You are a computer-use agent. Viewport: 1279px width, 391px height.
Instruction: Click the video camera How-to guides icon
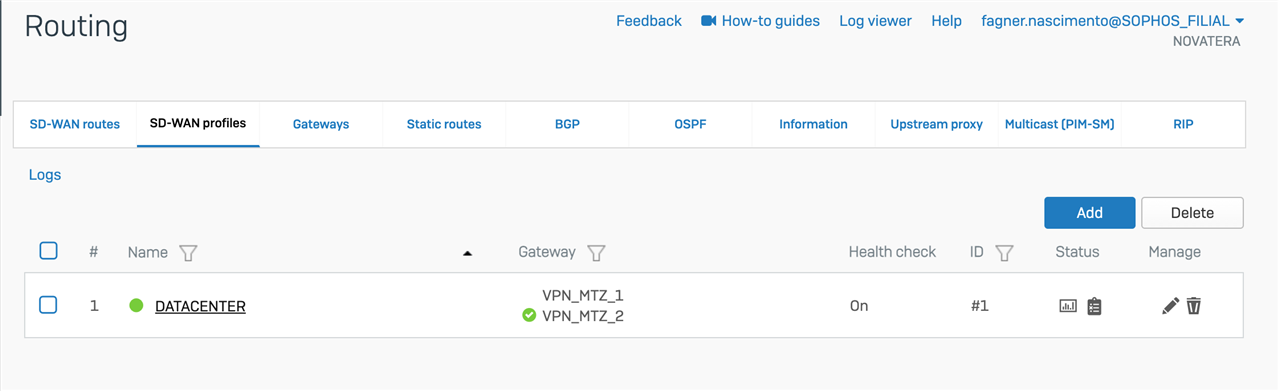click(x=709, y=21)
